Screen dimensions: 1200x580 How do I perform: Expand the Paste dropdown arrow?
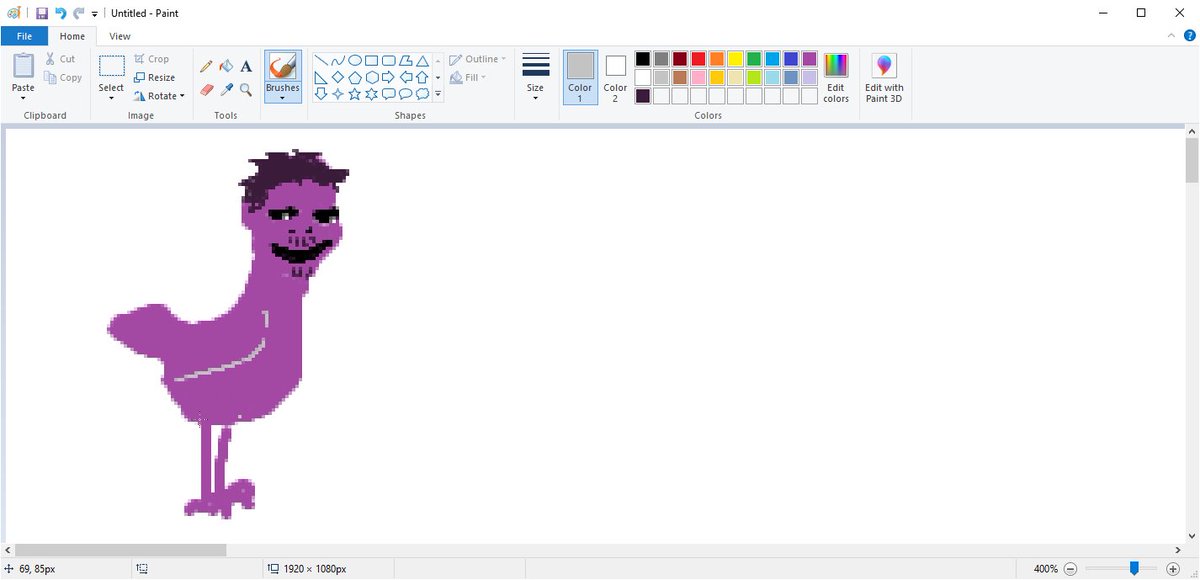coord(23,98)
